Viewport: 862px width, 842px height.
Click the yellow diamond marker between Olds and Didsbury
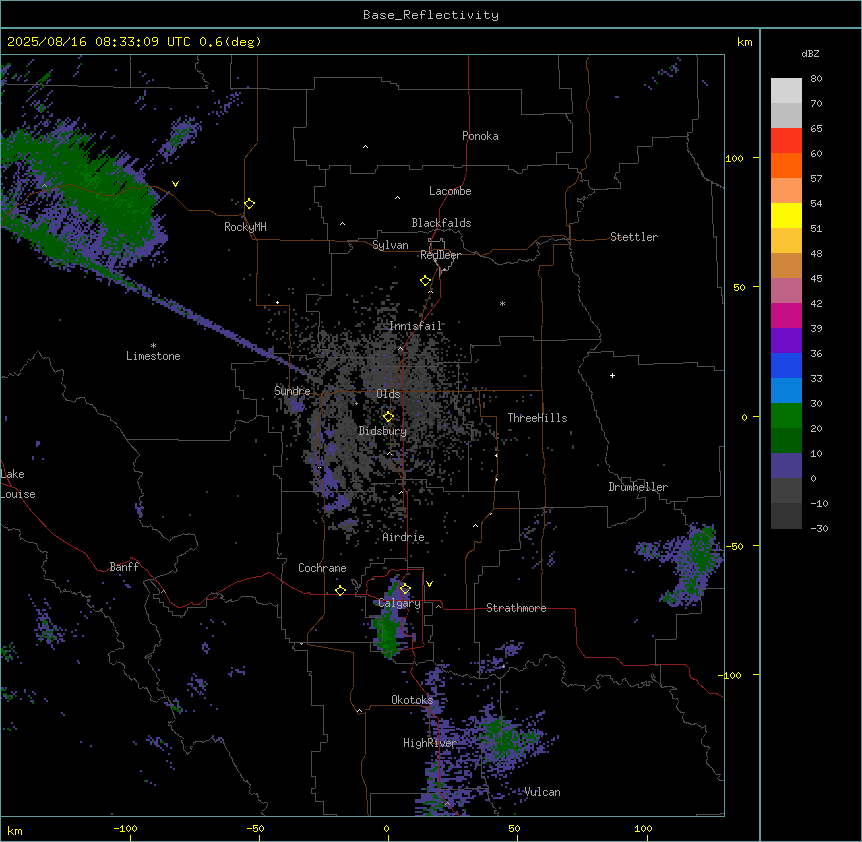[388, 417]
